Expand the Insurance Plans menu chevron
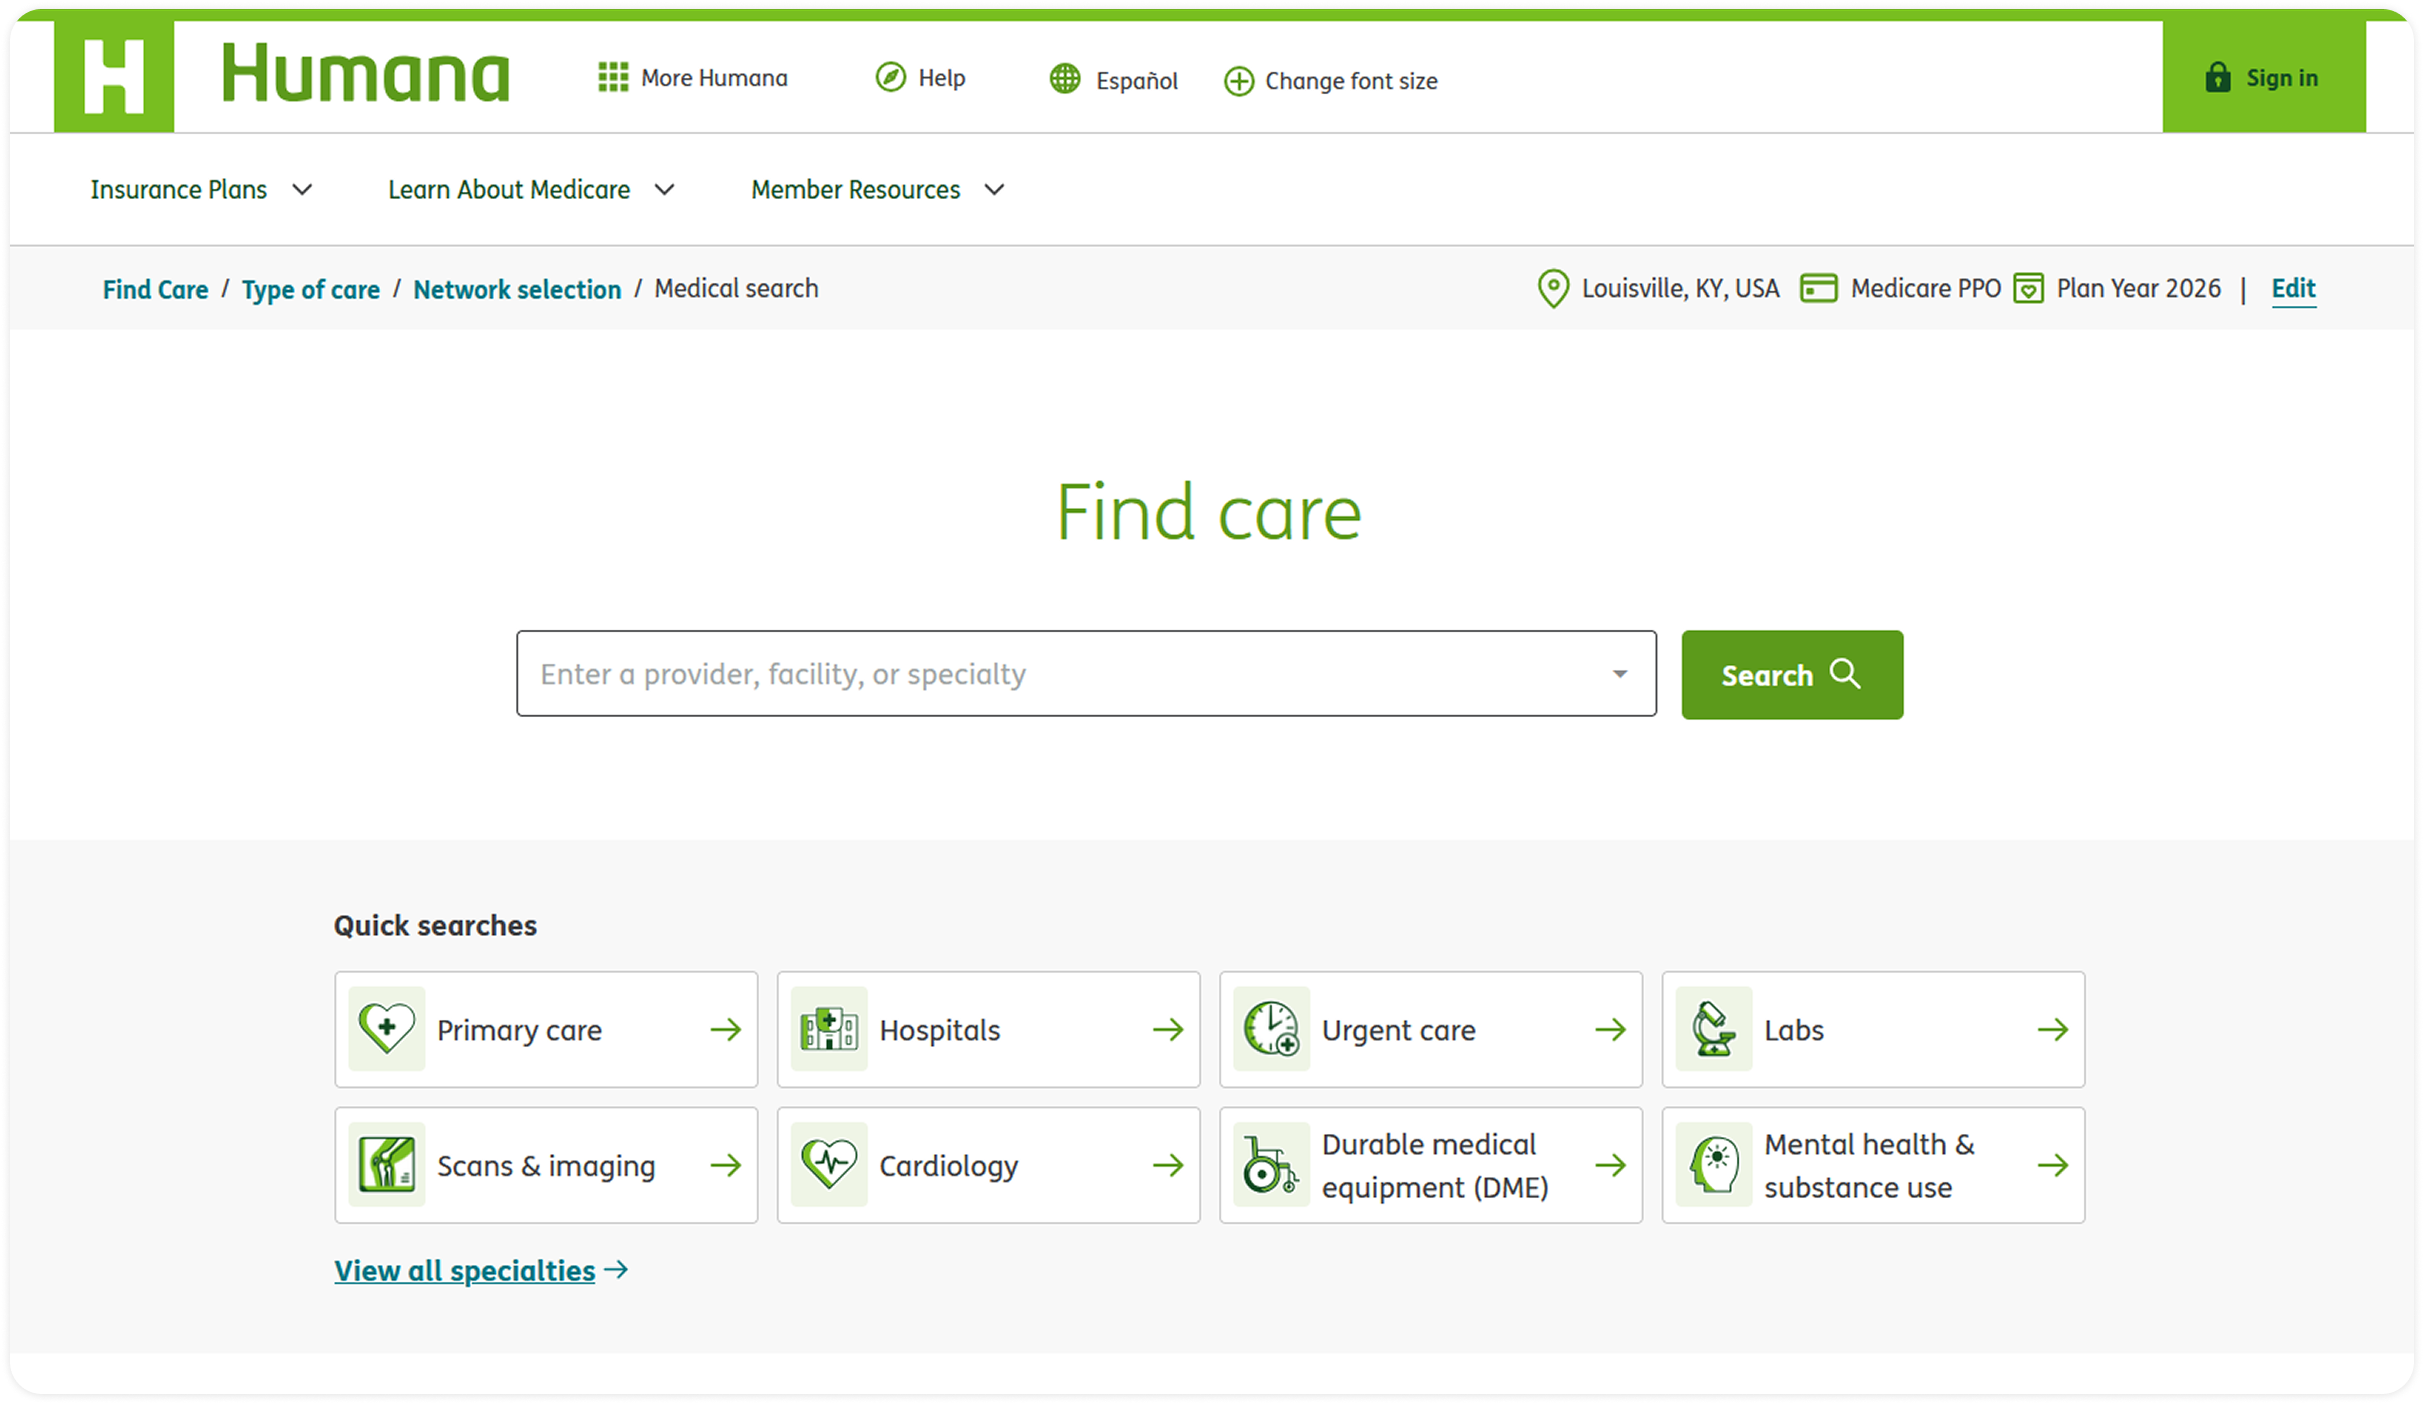 [302, 190]
